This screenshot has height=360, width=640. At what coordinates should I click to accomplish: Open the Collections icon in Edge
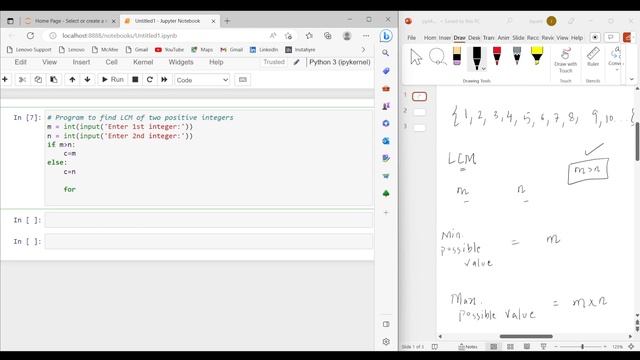(328, 36)
